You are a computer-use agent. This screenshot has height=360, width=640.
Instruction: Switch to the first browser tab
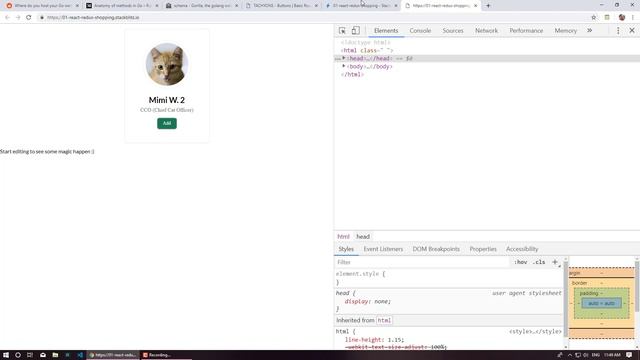(41, 6)
